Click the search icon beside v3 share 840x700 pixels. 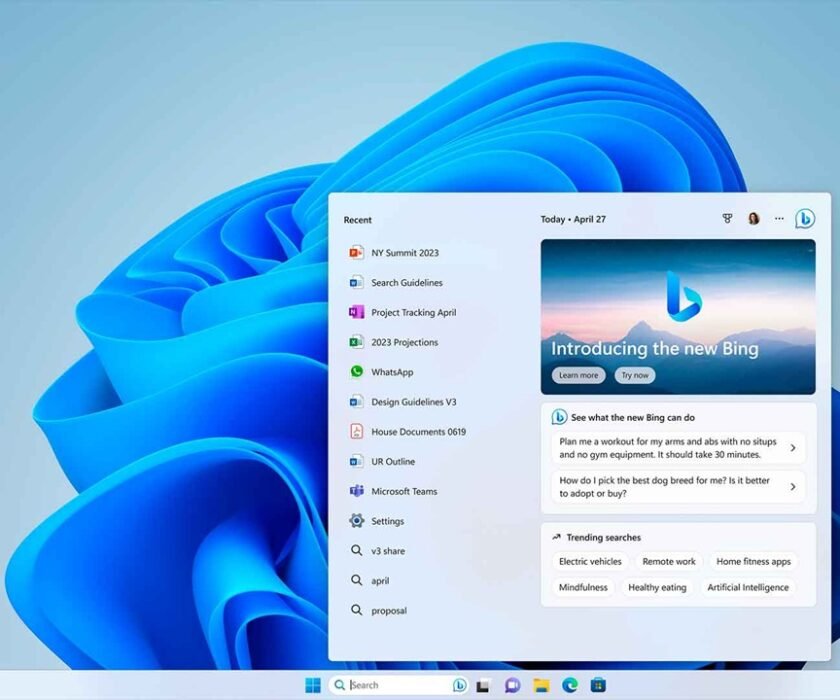[356, 551]
